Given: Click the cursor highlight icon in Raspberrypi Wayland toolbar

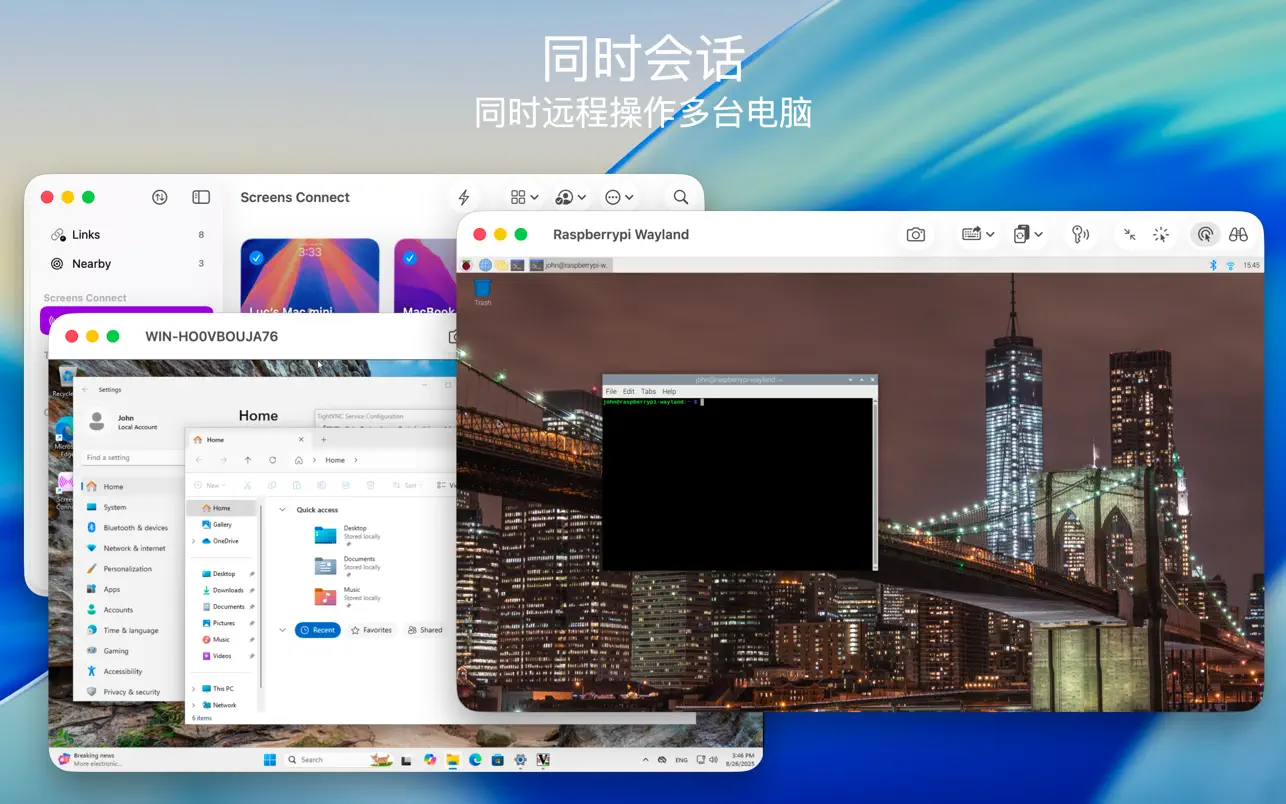Looking at the screenshot, I should (x=1161, y=234).
